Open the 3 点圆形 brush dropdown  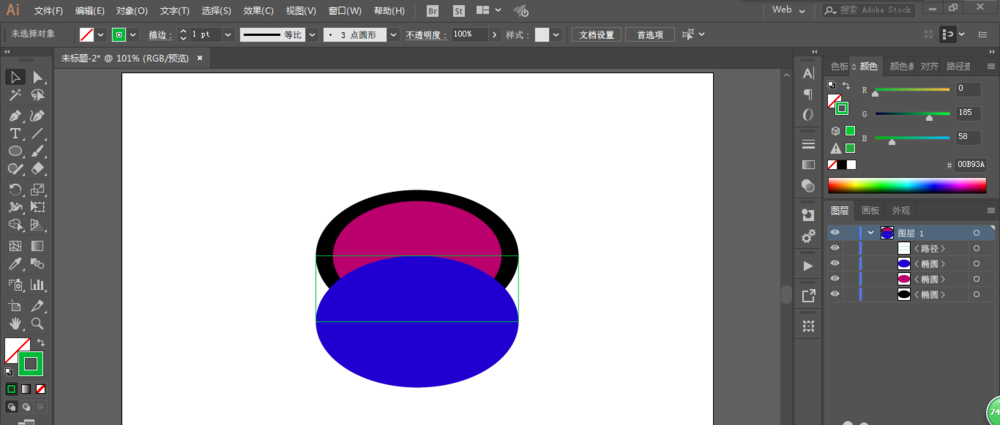[x=393, y=34]
